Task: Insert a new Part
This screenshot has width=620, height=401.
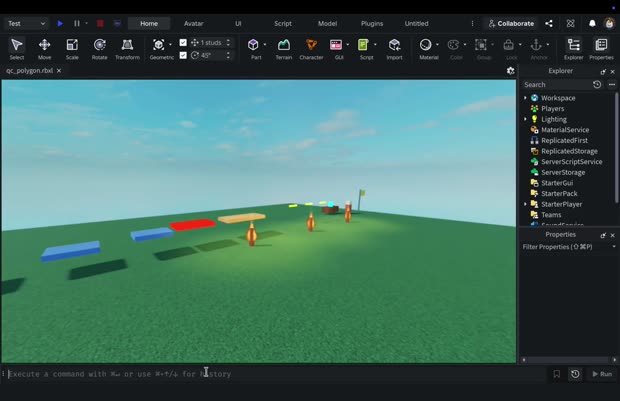Action: tap(253, 45)
